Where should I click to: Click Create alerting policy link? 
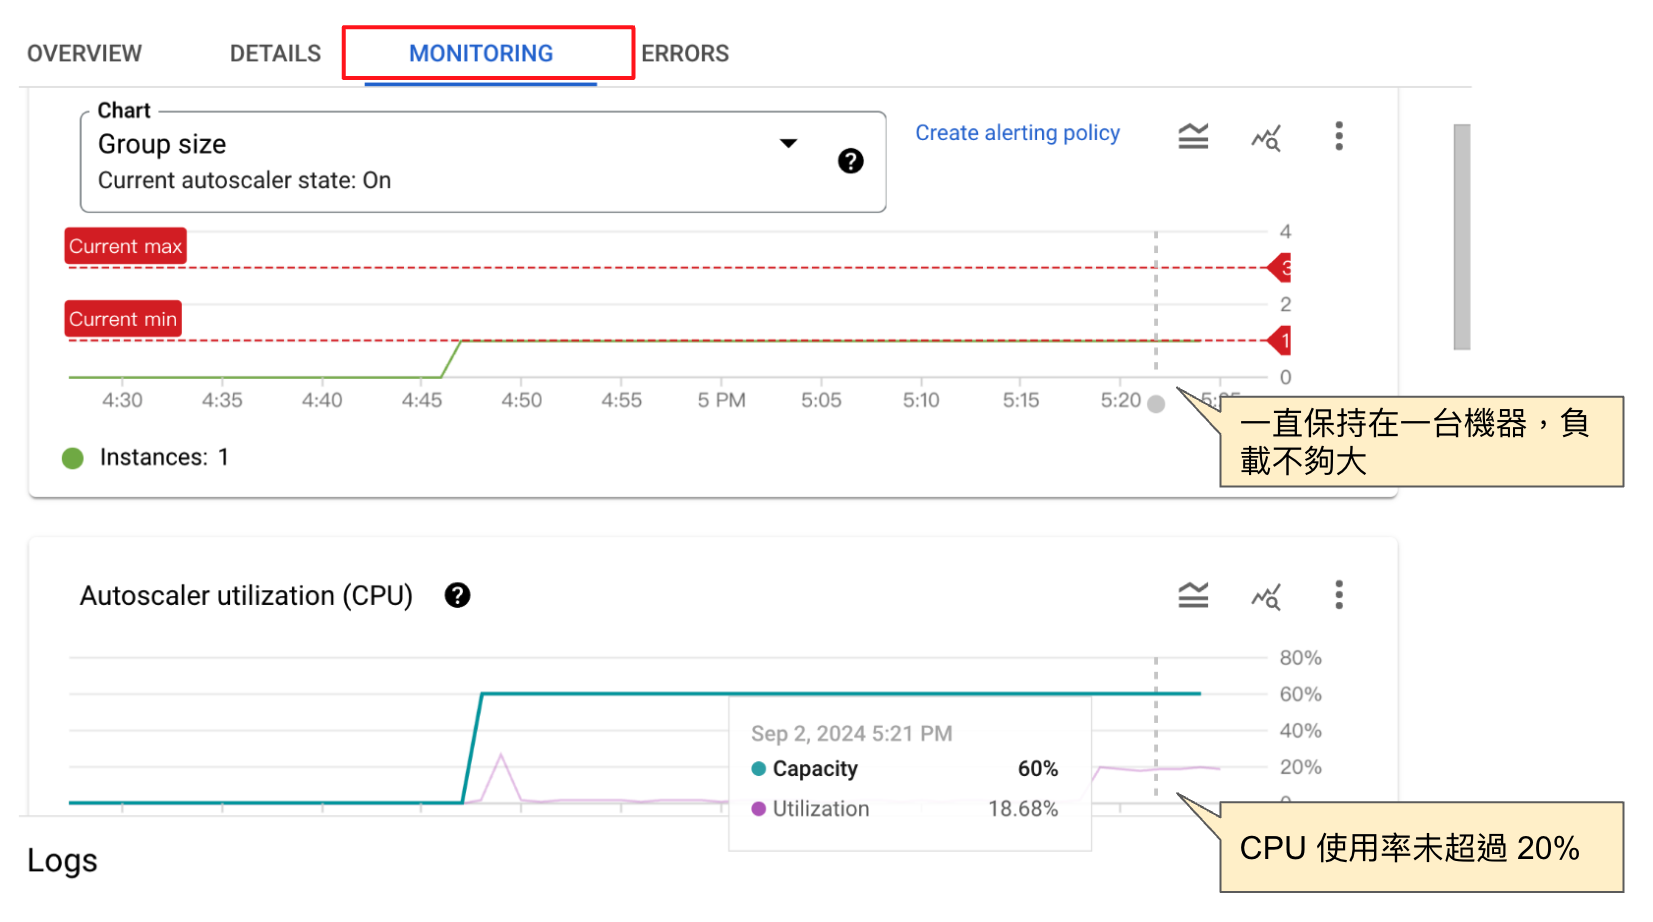point(1017,133)
